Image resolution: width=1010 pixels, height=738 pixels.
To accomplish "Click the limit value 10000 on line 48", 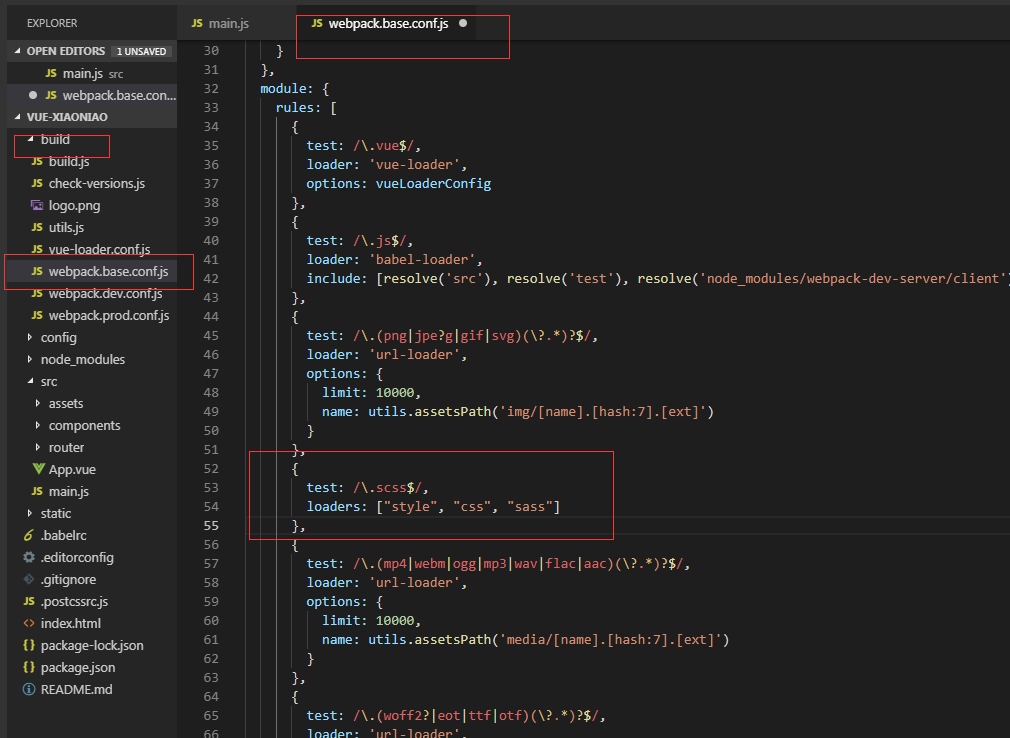I will point(395,392).
